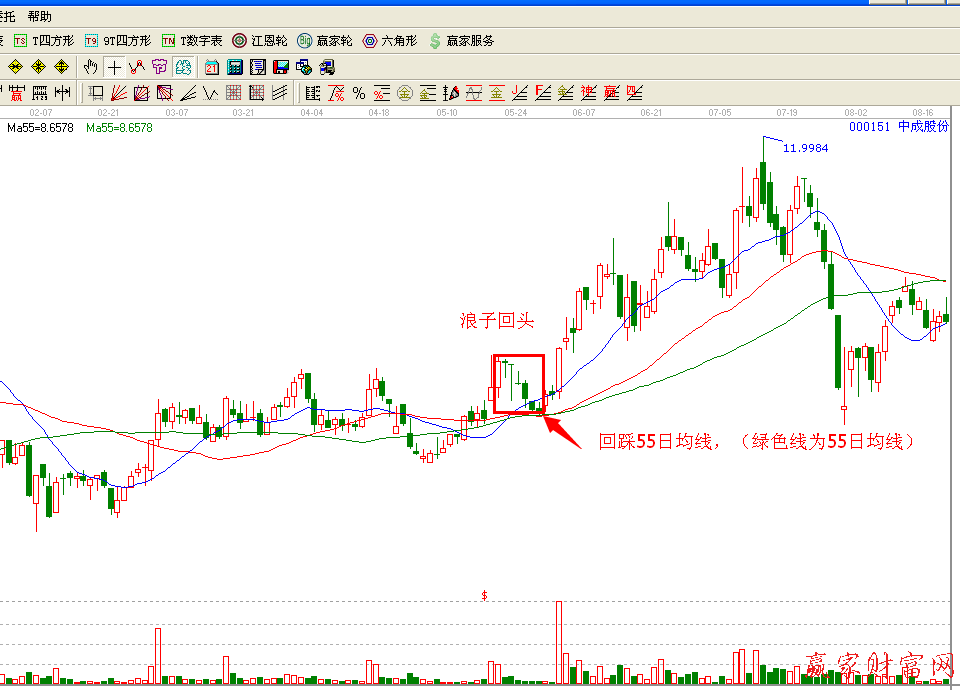Click the save floppy disk icon
The width and height of the screenshot is (960, 690).
point(281,67)
